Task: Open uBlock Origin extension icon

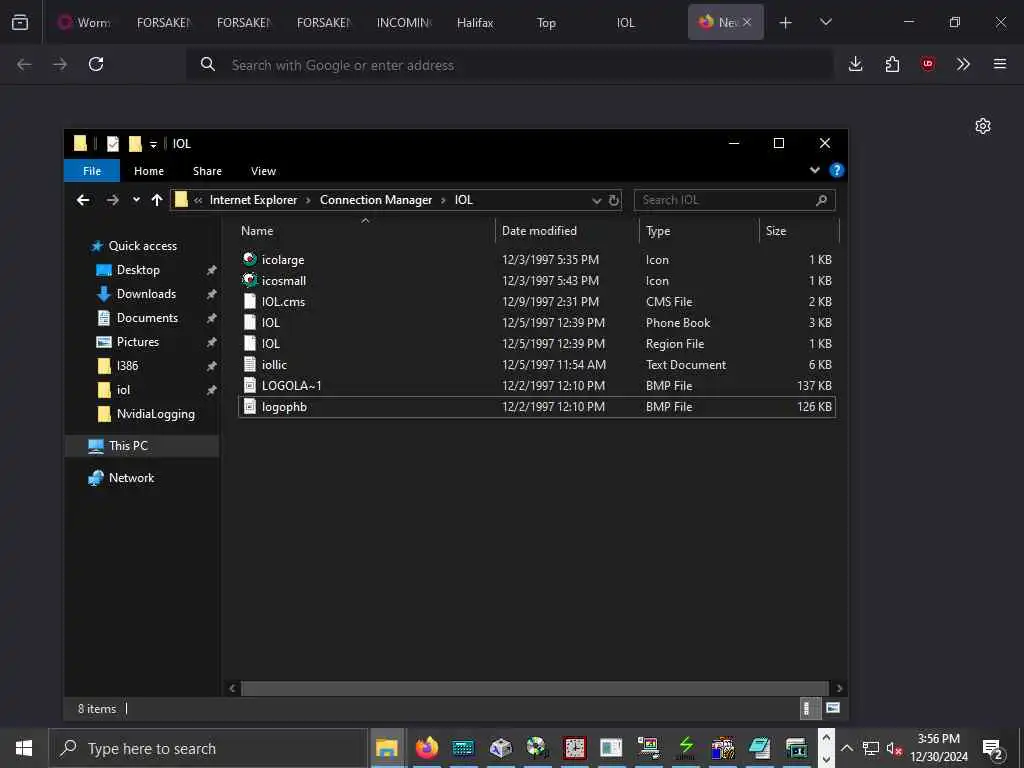Action: coord(928,64)
